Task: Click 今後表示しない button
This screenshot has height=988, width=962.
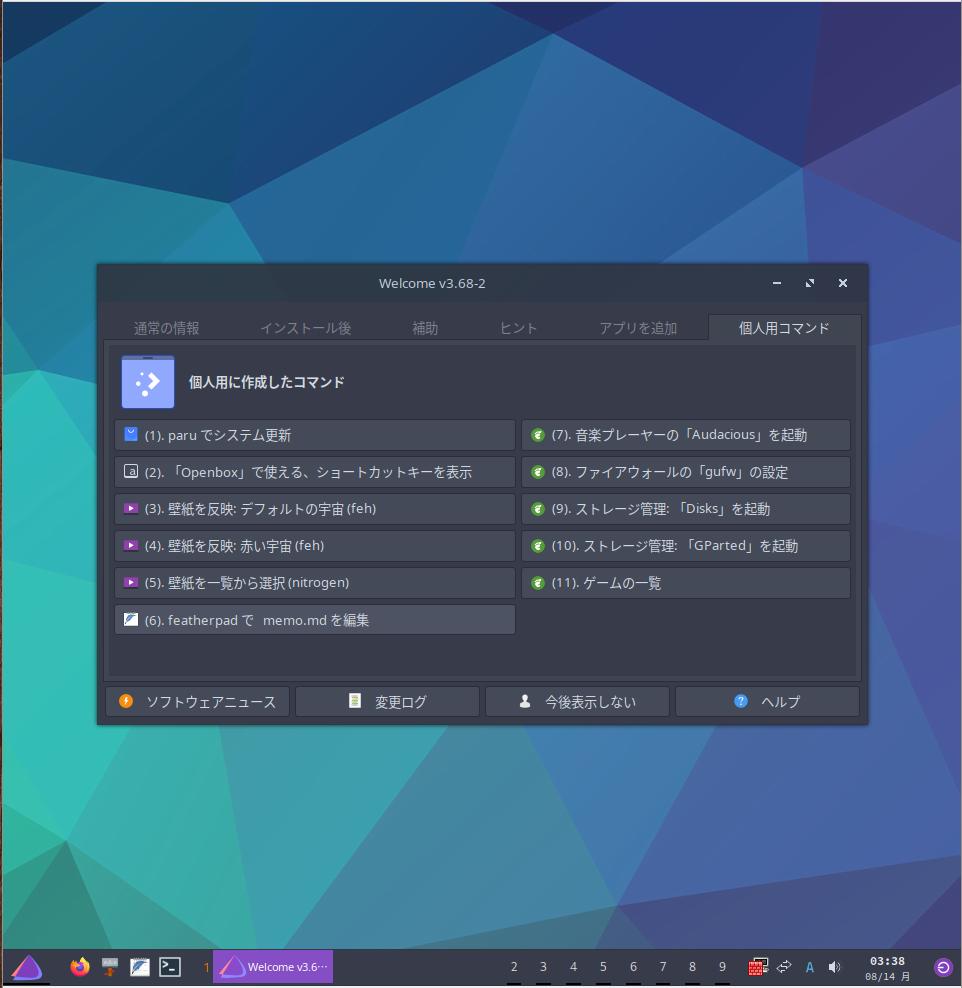Action: pos(577,701)
